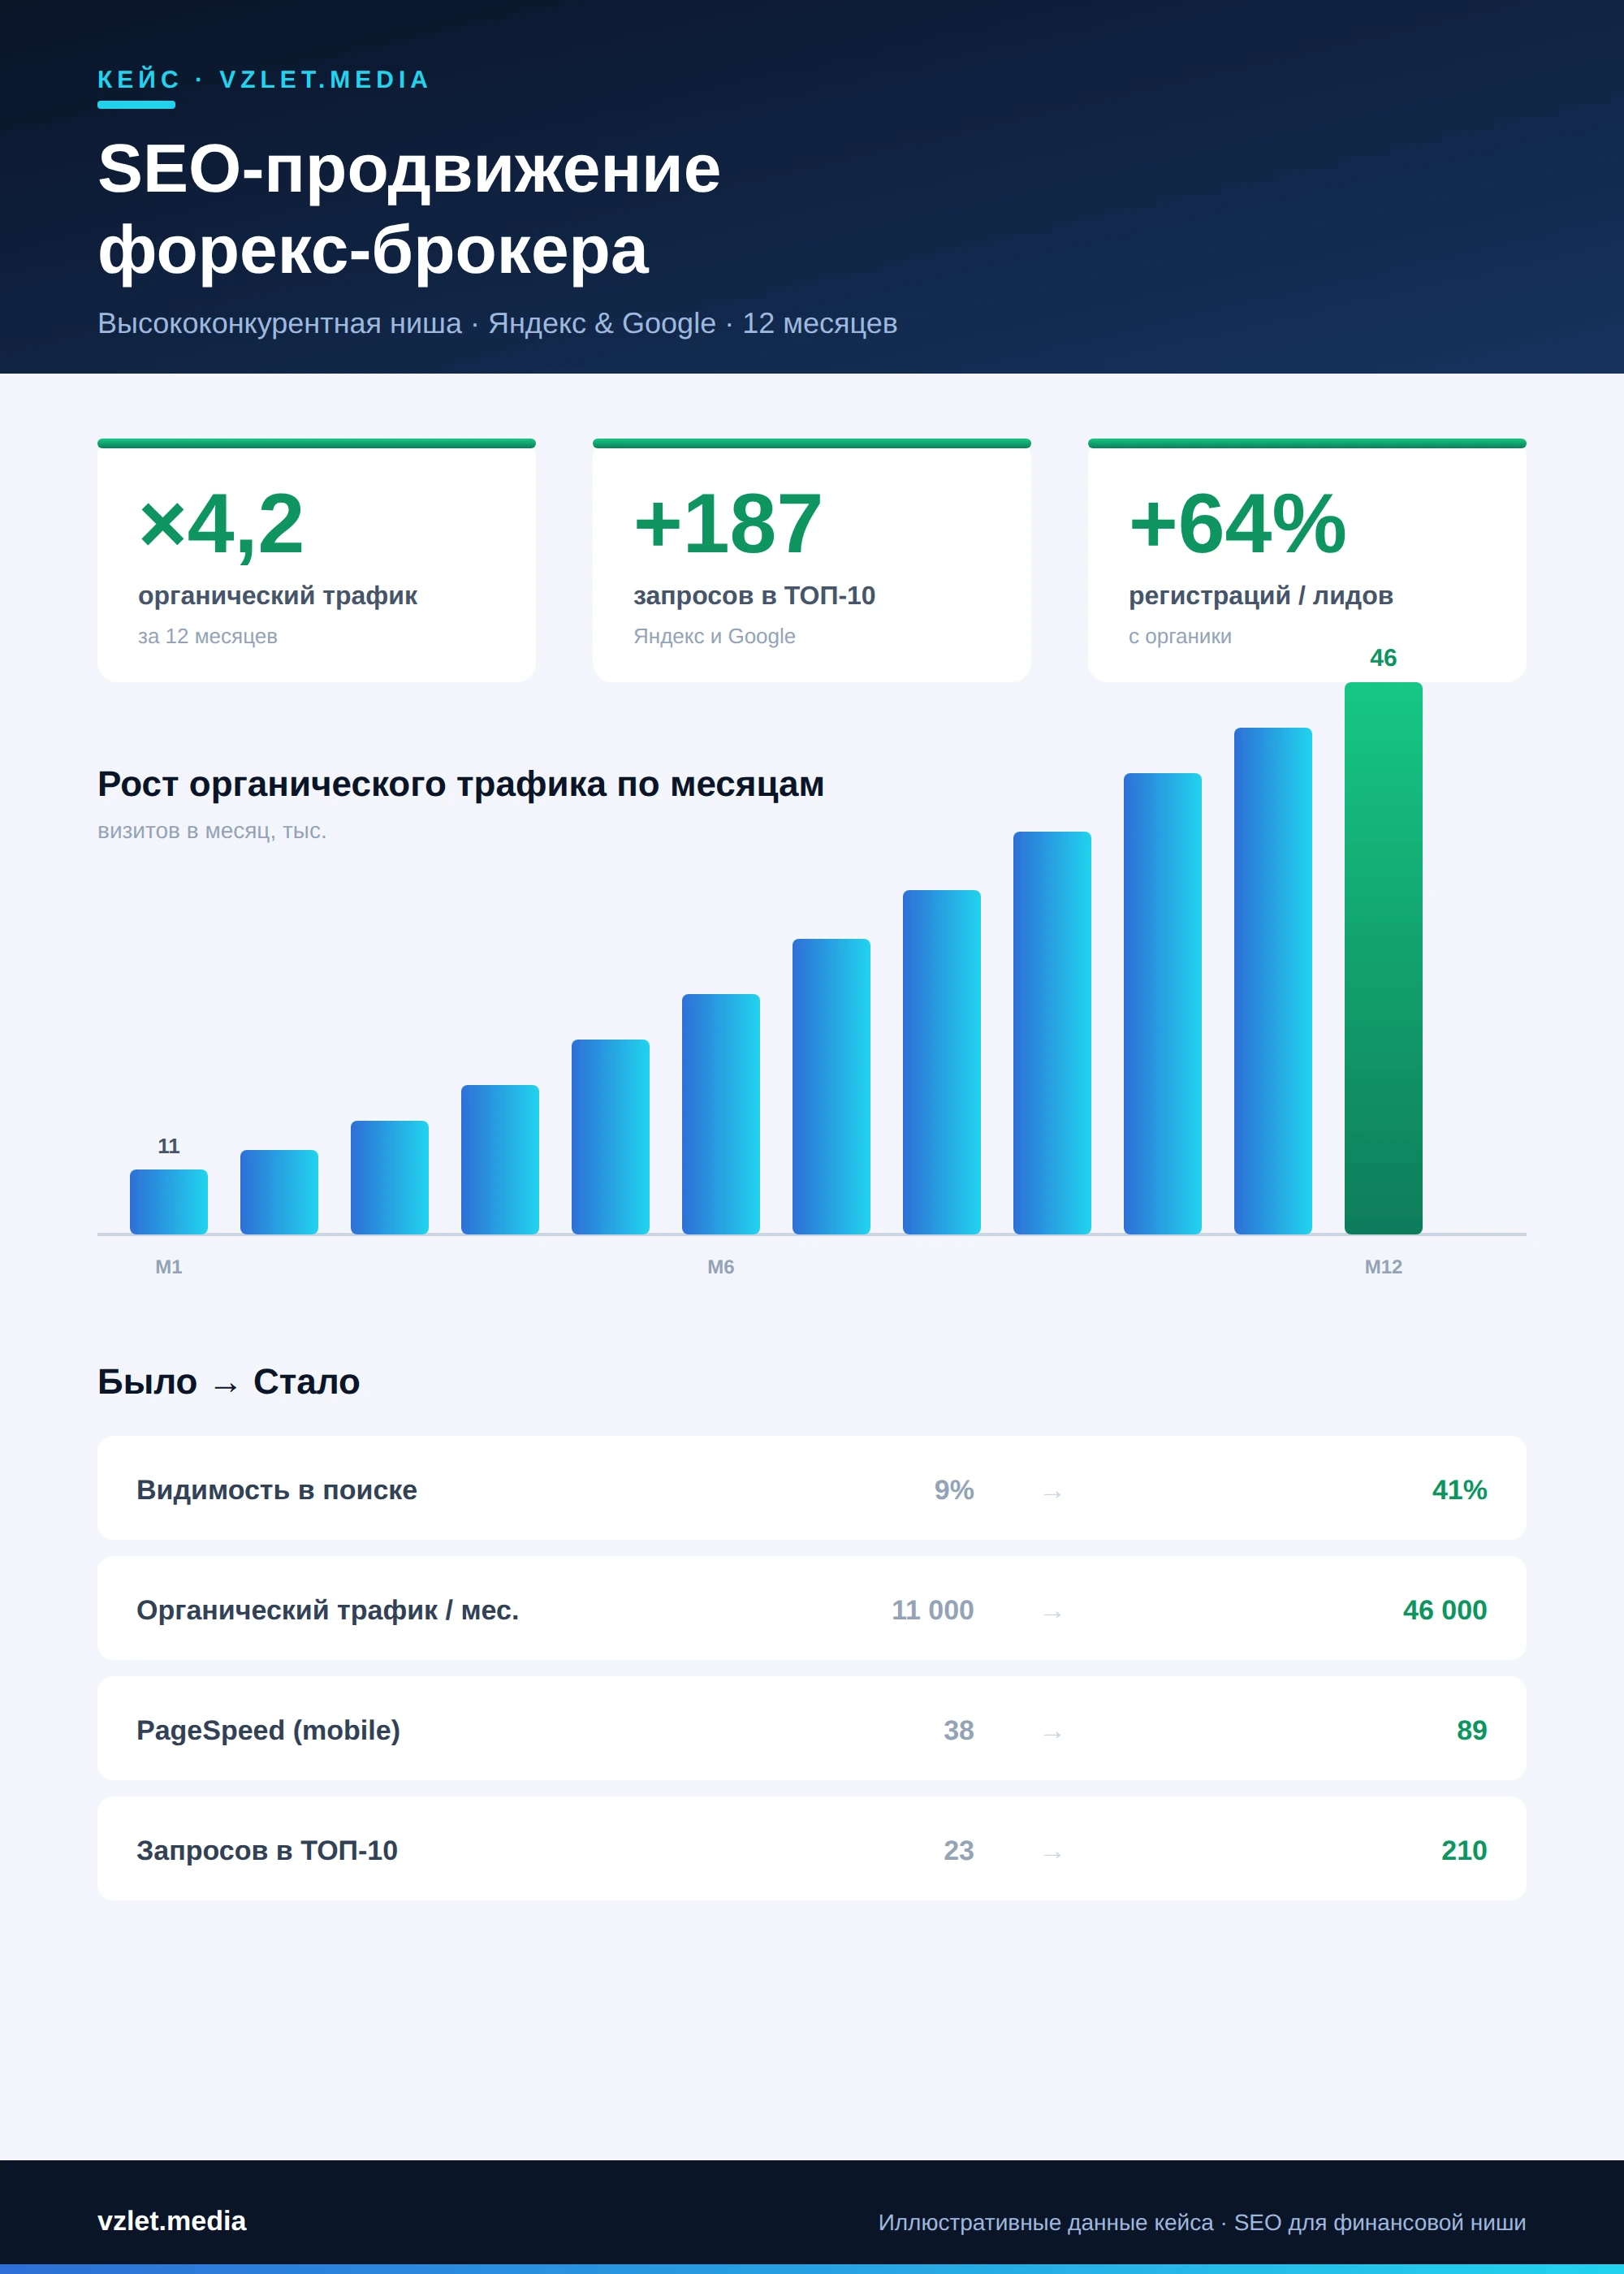Viewport: 1624px width, 2274px height.
Task: Open the vzlet.media footer link
Action: (172, 2221)
